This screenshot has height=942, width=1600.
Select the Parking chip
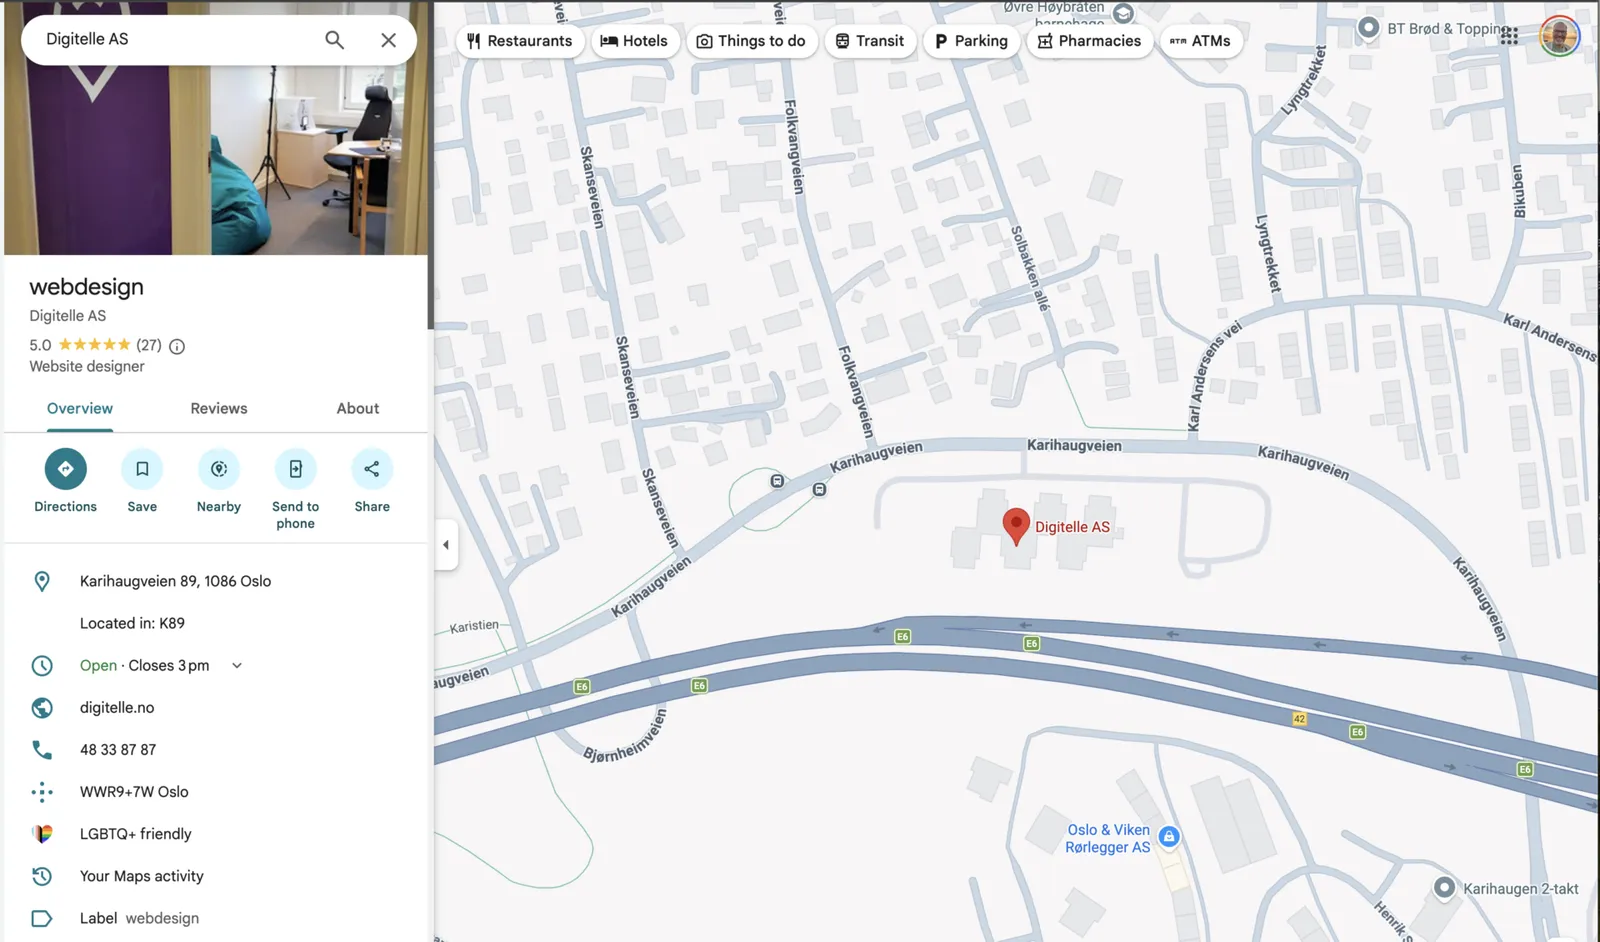pos(971,41)
